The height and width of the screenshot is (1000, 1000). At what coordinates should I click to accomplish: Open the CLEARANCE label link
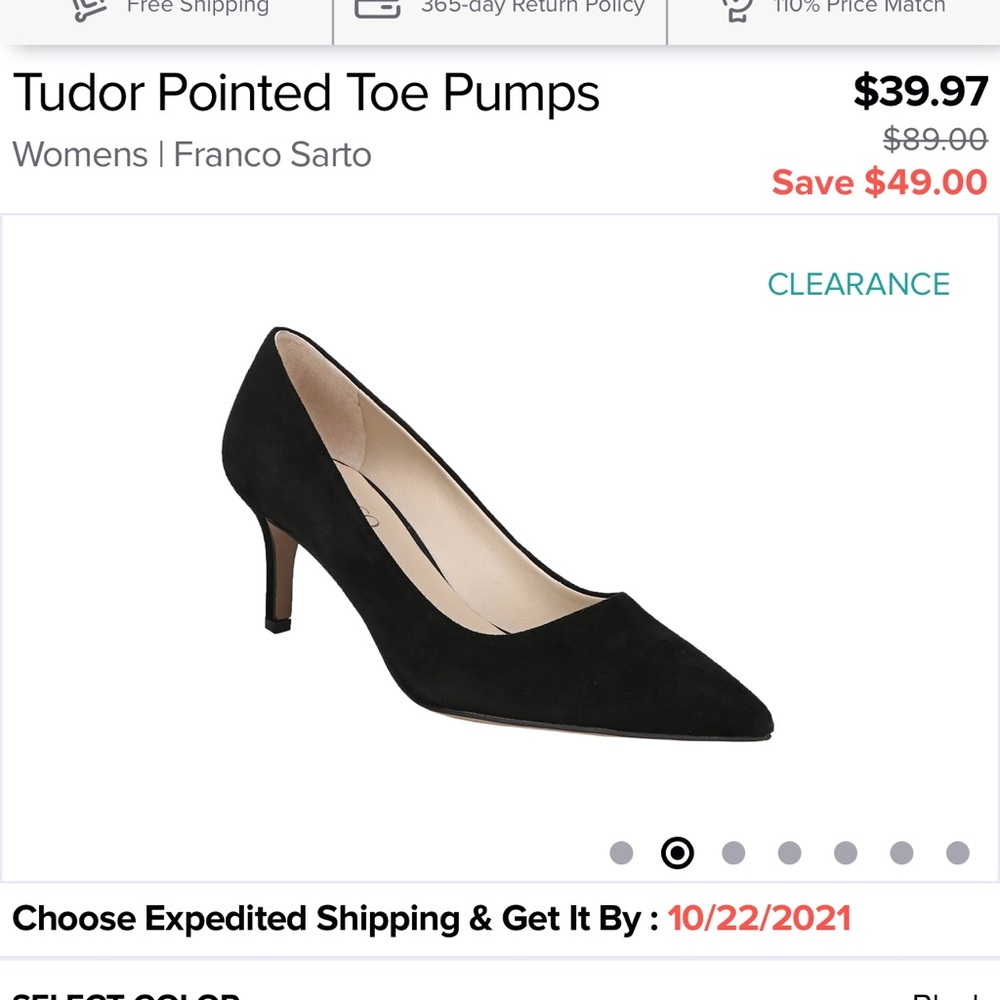857,284
